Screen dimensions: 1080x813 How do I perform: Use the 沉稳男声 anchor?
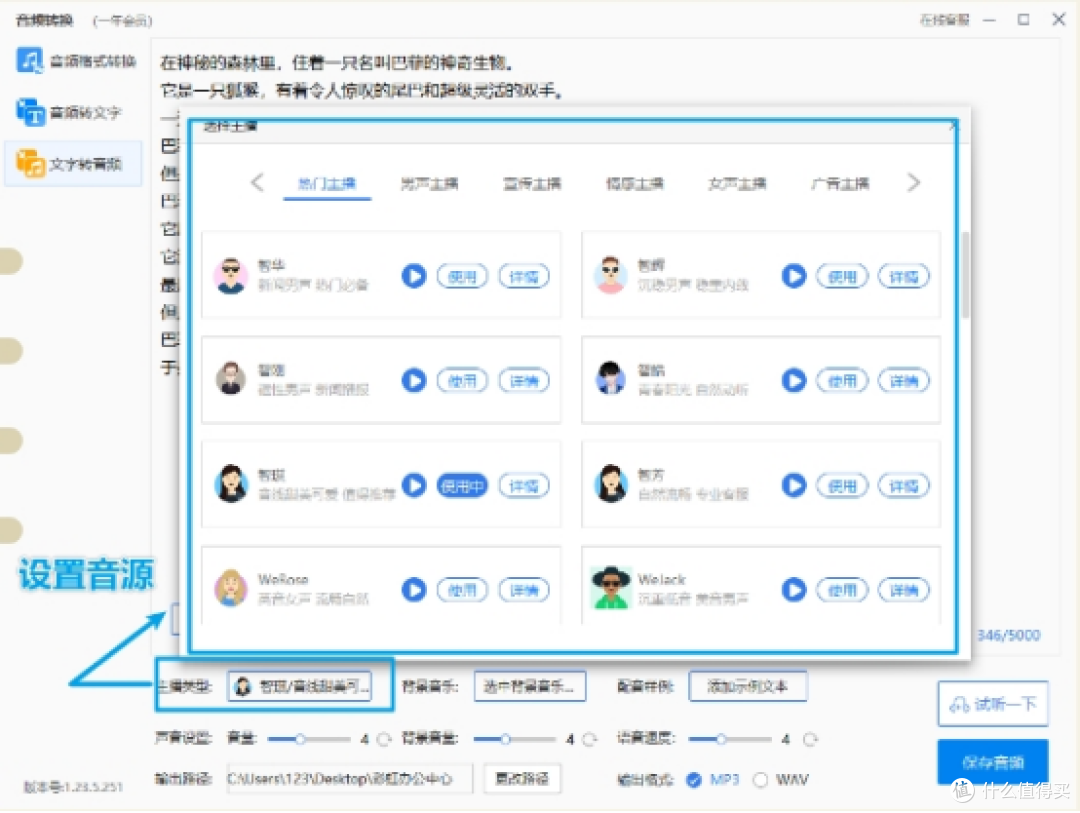(842, 277)
